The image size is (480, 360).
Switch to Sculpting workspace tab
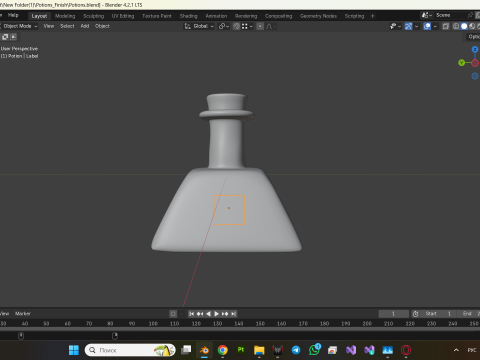[94, 16]
